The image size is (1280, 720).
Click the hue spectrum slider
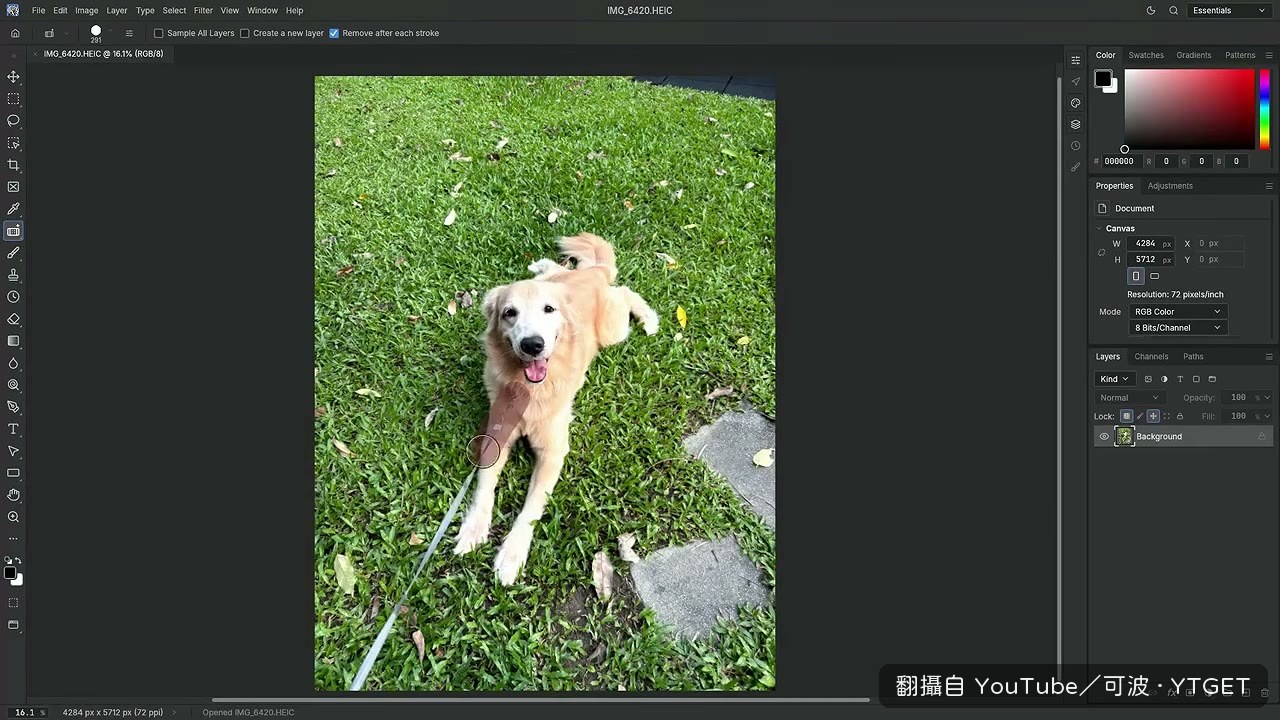[1264, 109]
